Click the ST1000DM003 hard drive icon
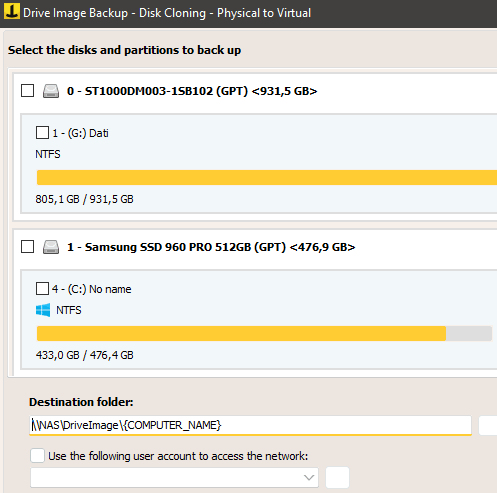Viewport: 497px width, 493px height. (51, 91)
